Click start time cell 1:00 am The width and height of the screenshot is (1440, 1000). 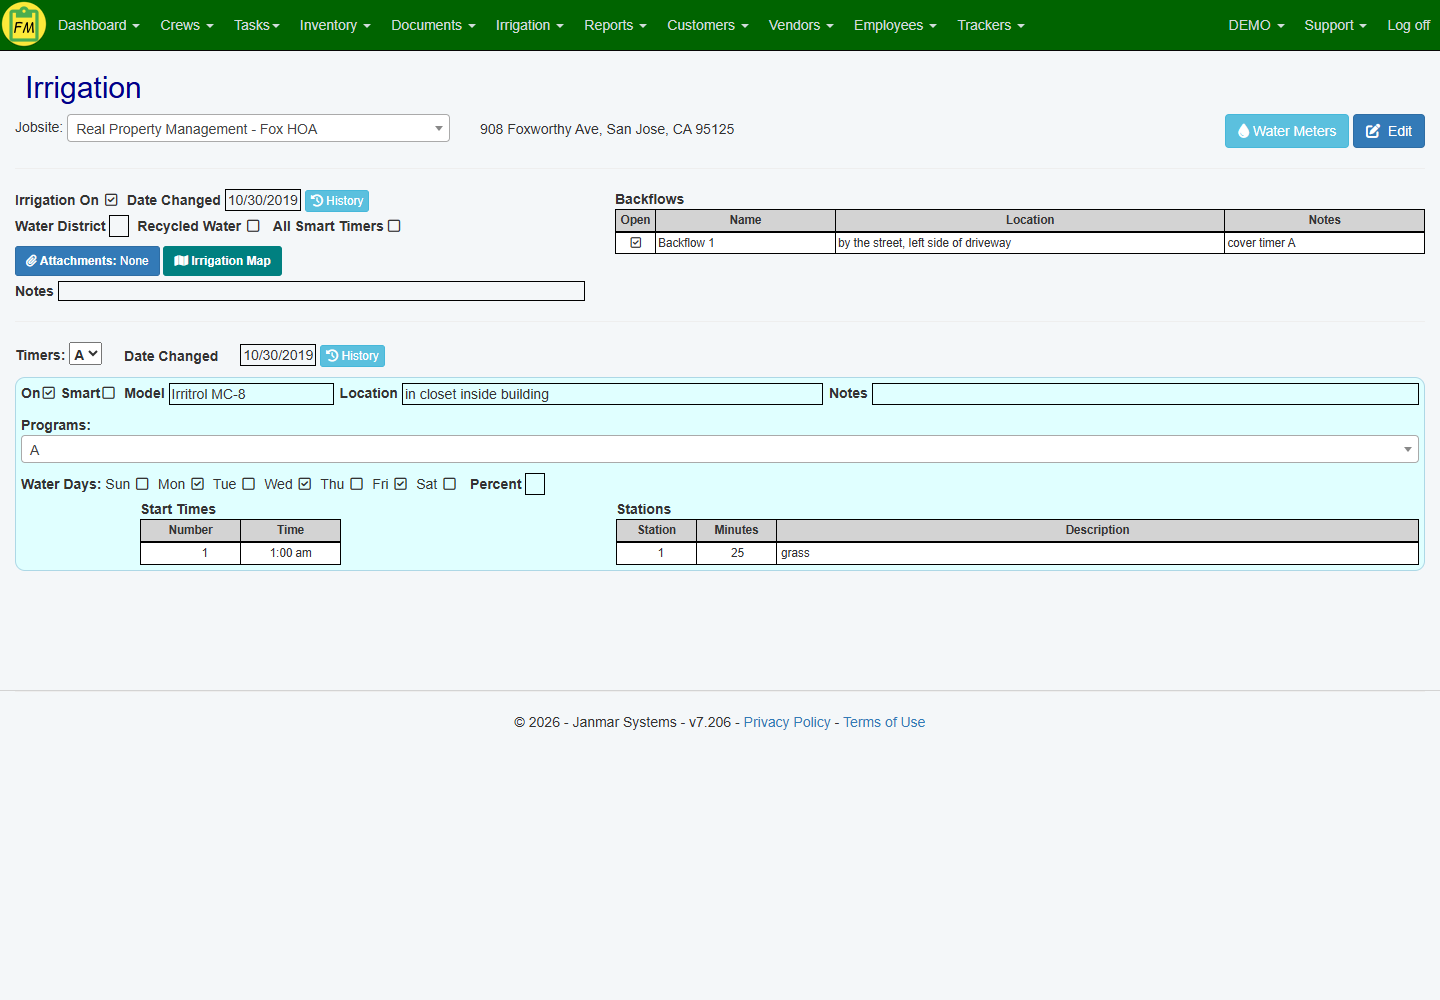click(x=291, y=553)
